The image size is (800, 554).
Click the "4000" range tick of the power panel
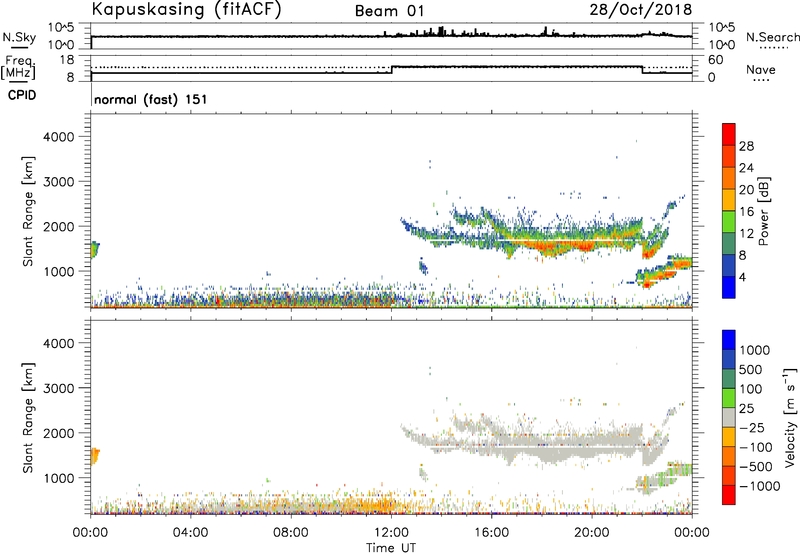[59, 137]
